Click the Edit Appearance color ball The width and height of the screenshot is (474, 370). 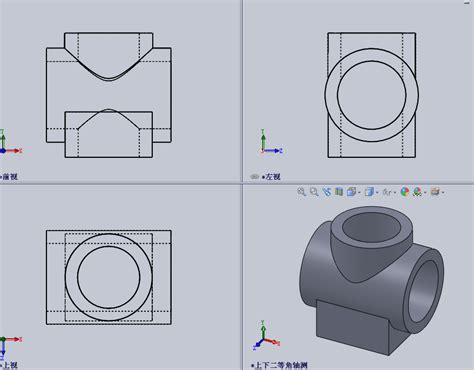(x=404, y=192)
